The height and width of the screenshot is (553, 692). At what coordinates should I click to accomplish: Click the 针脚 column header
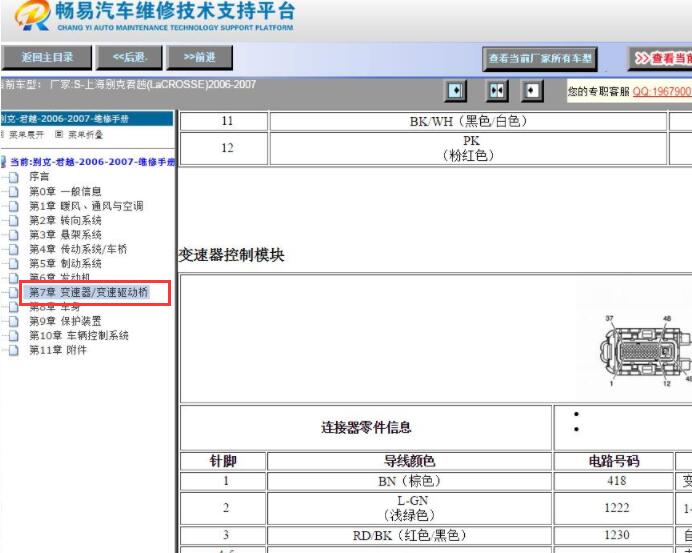click(x=223, y=461)
